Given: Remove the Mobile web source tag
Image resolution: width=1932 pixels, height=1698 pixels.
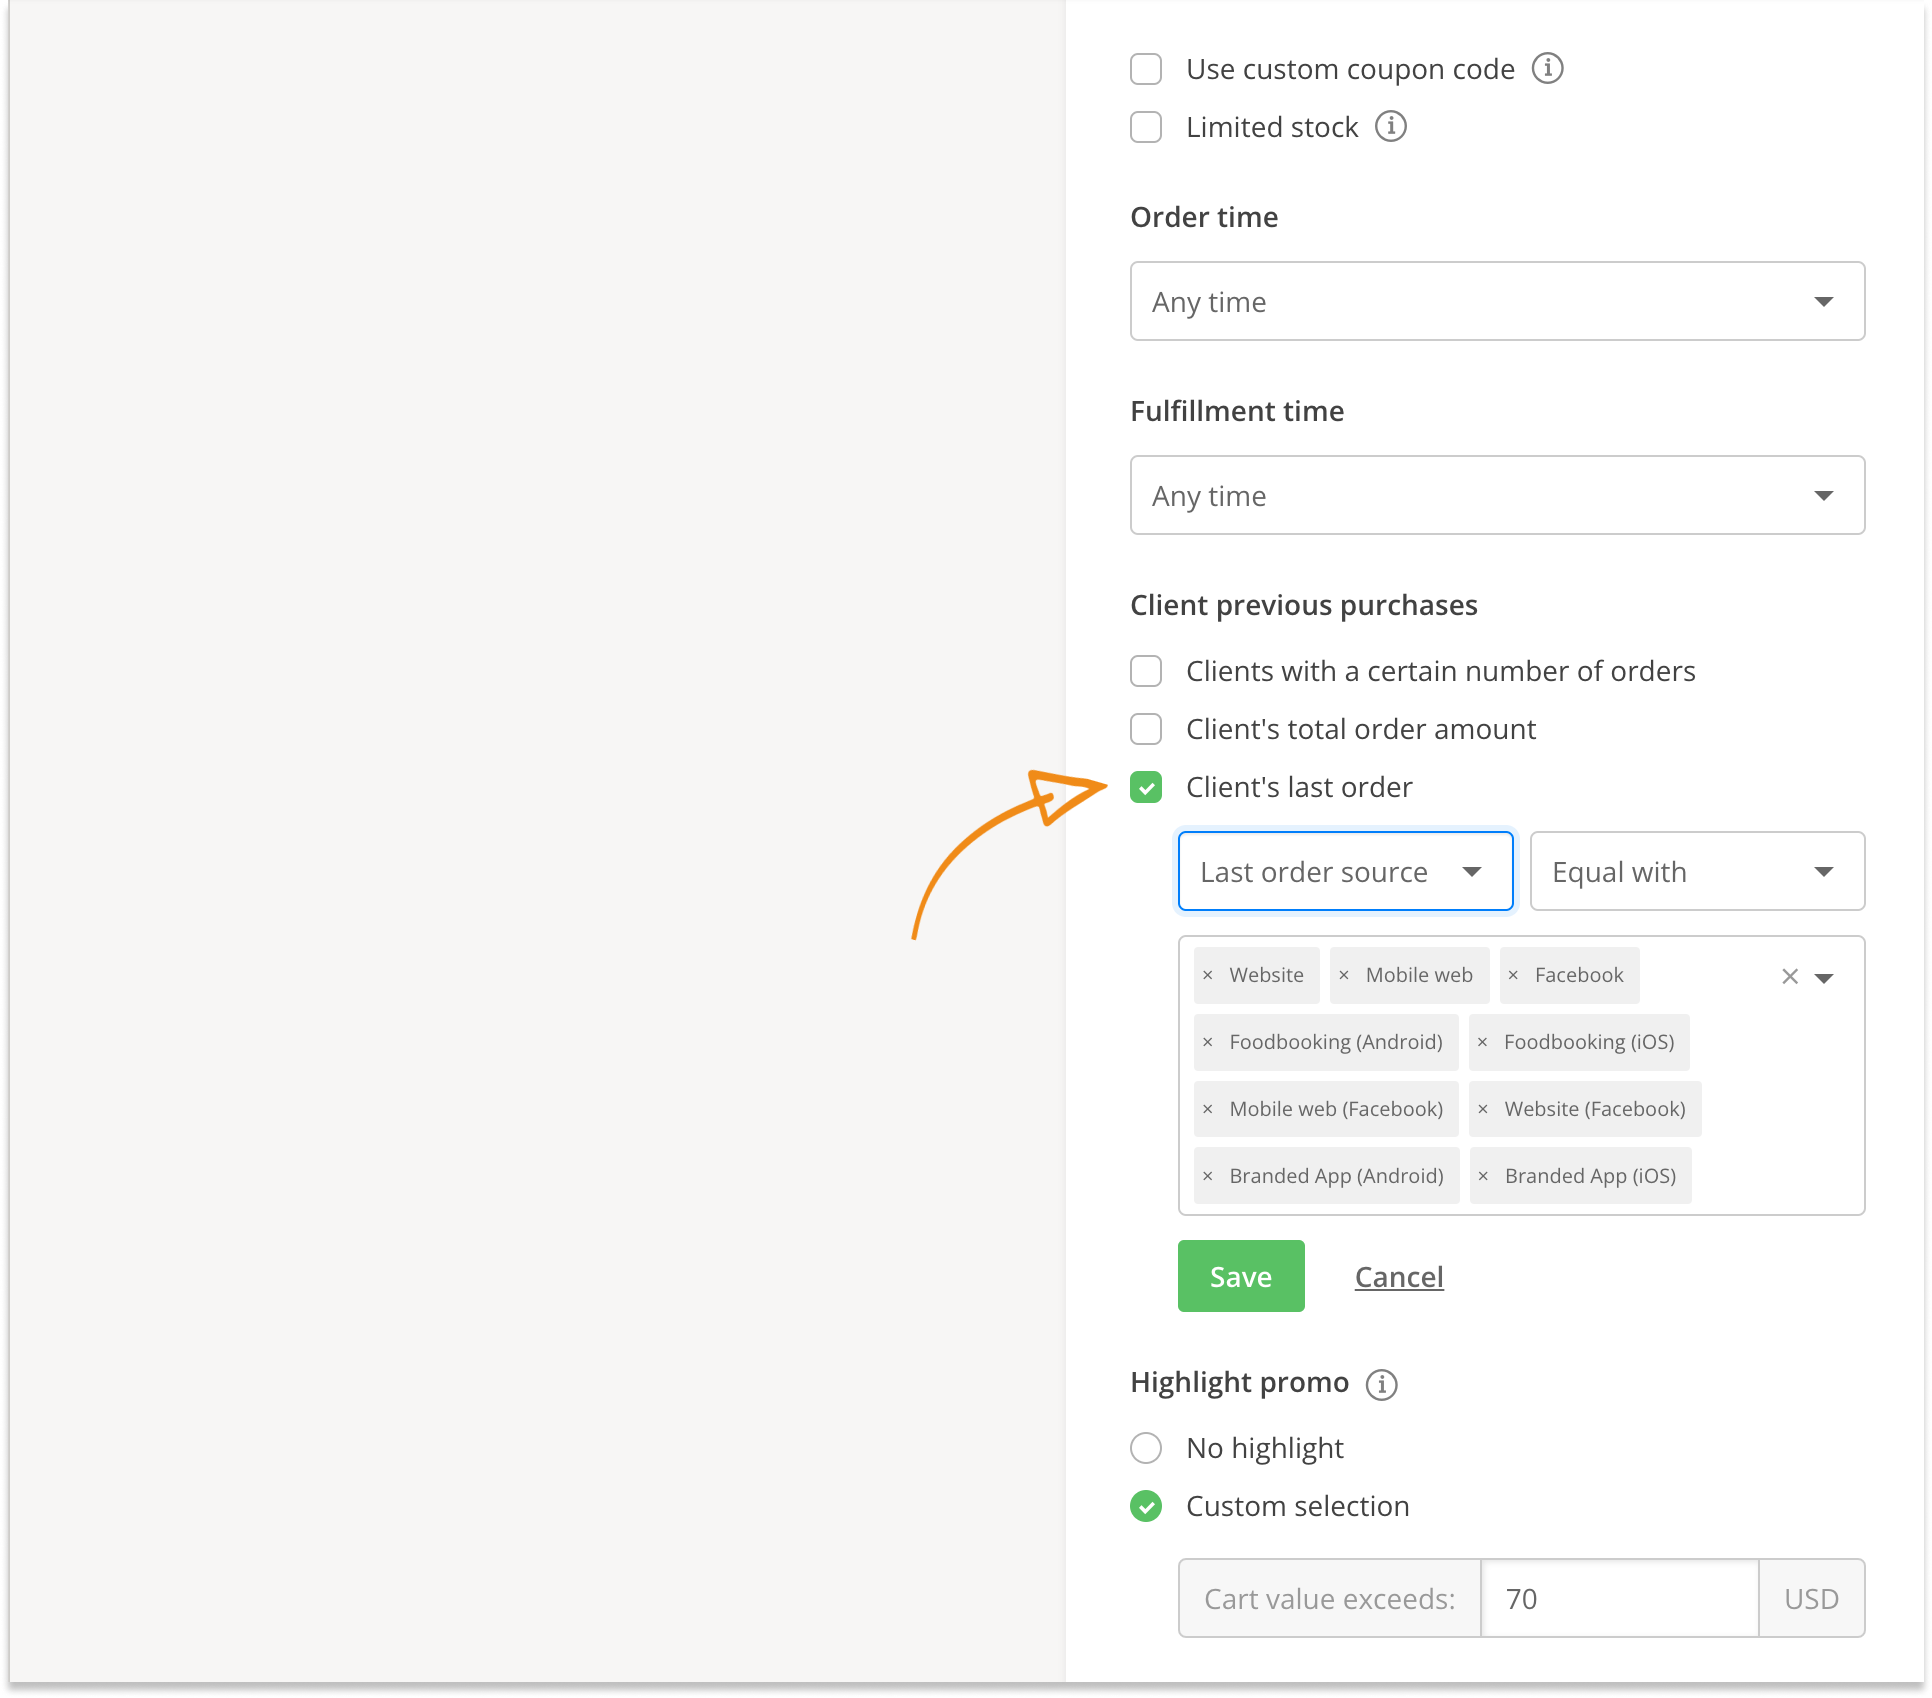Looking at the screenshot, I should click(x=1344, y=975).
